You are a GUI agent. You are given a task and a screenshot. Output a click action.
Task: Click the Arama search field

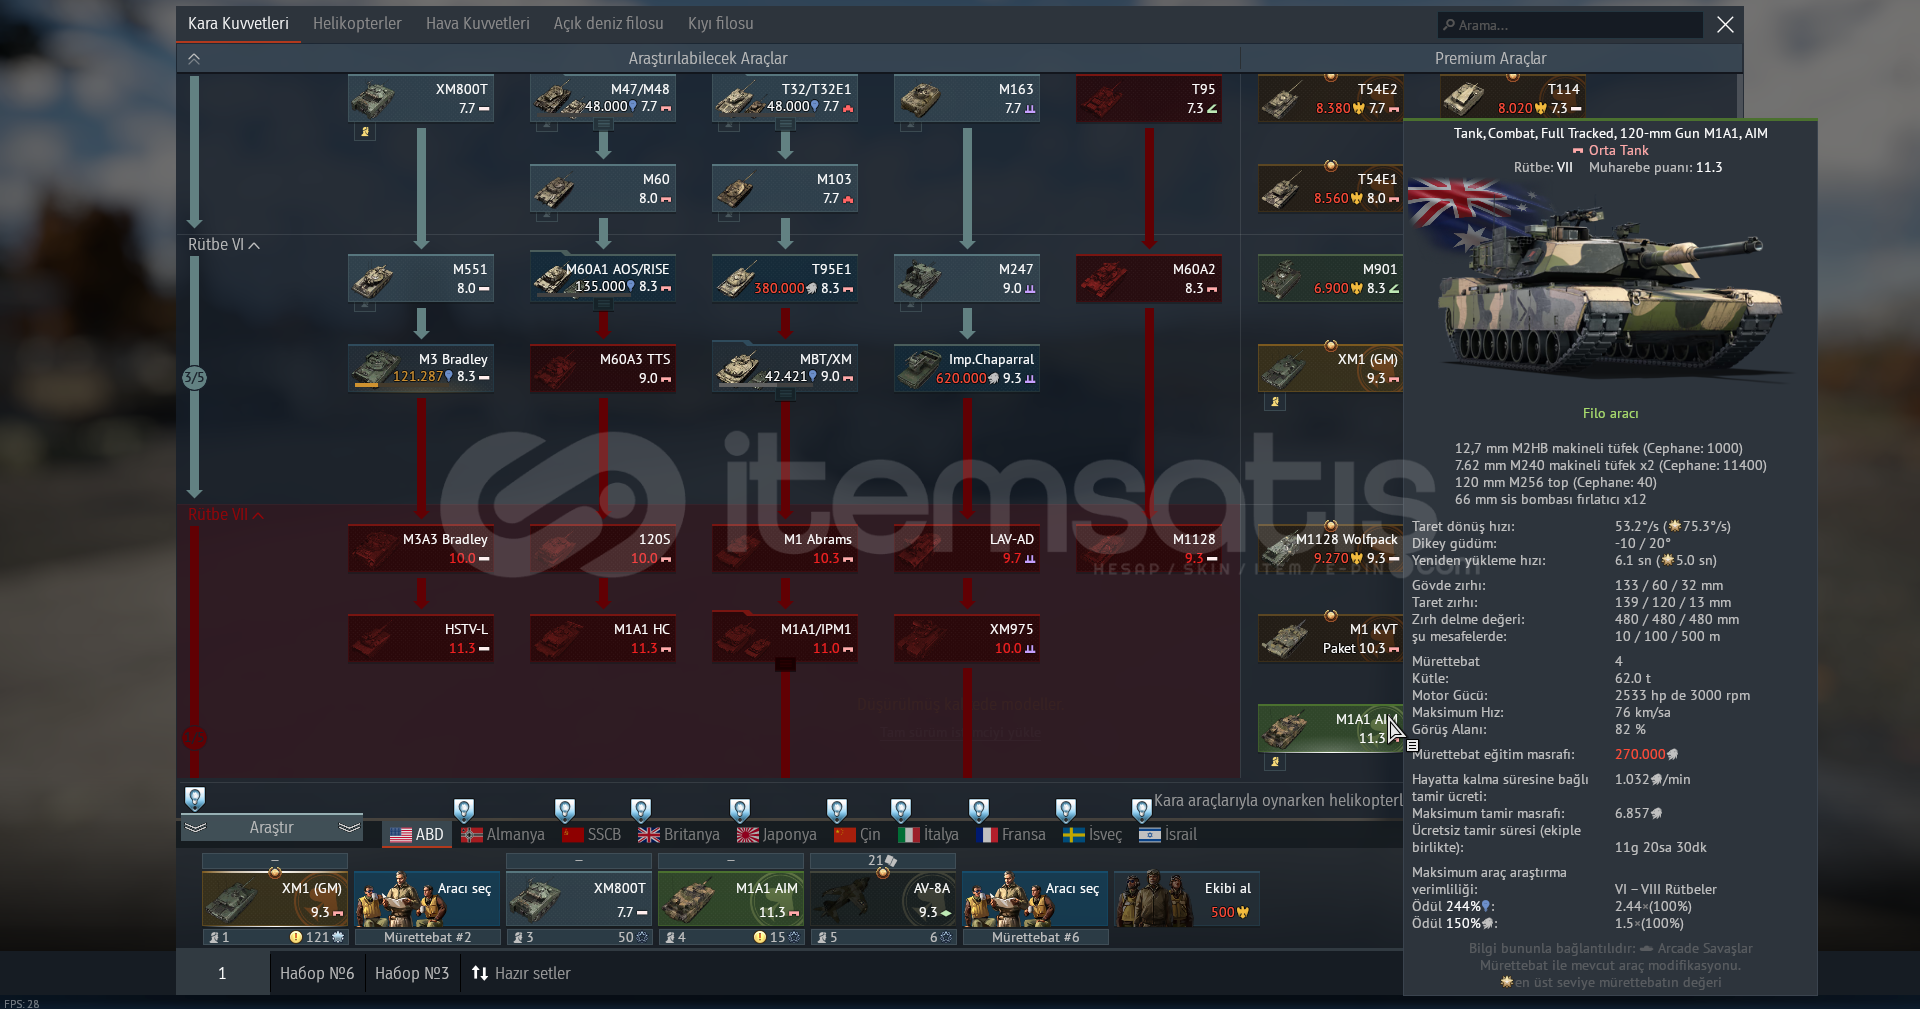click(x=1570, y=25)
